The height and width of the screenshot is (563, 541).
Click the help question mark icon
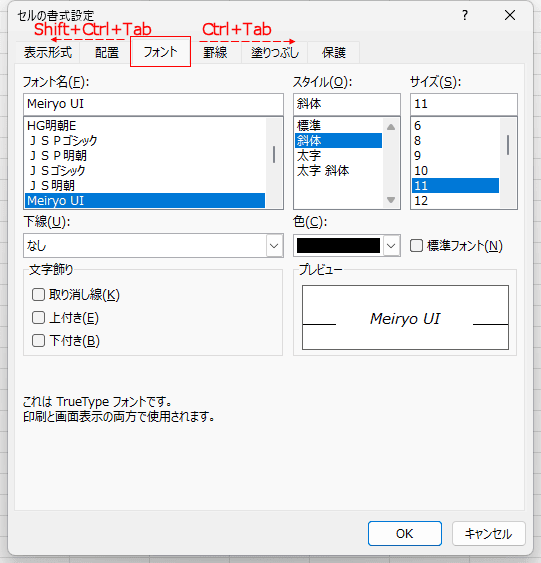(465, 15)
